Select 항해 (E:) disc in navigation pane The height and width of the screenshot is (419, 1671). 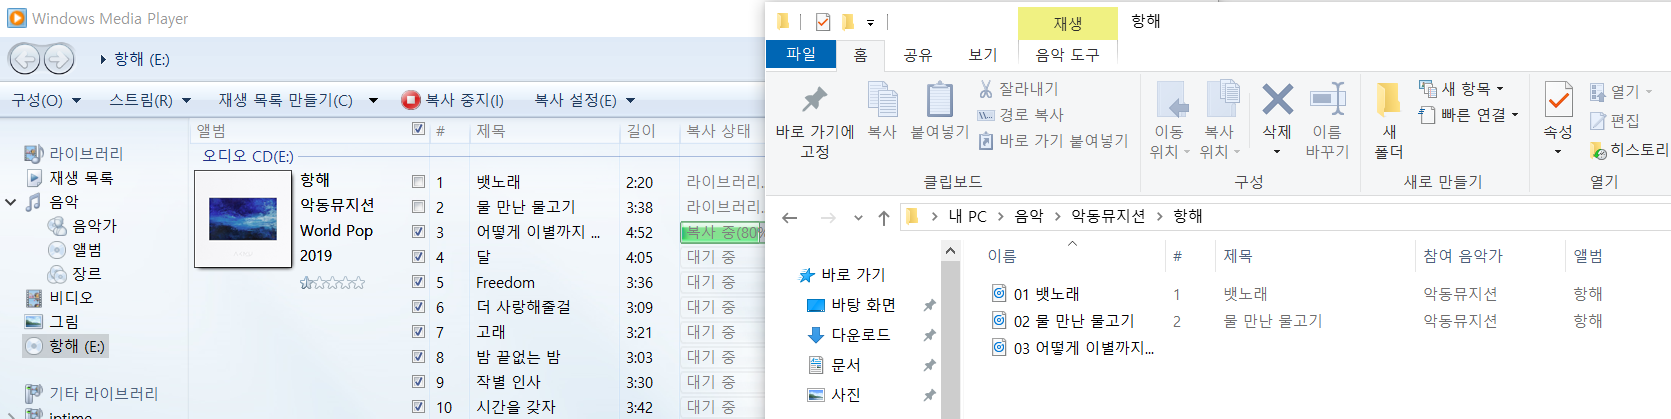(x=65, y=346)
